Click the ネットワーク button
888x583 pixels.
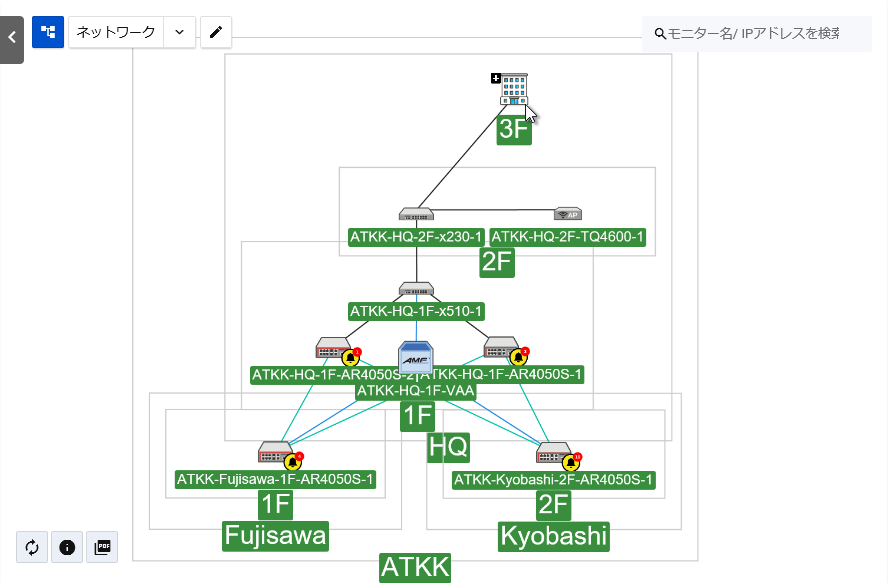[116, 32]
